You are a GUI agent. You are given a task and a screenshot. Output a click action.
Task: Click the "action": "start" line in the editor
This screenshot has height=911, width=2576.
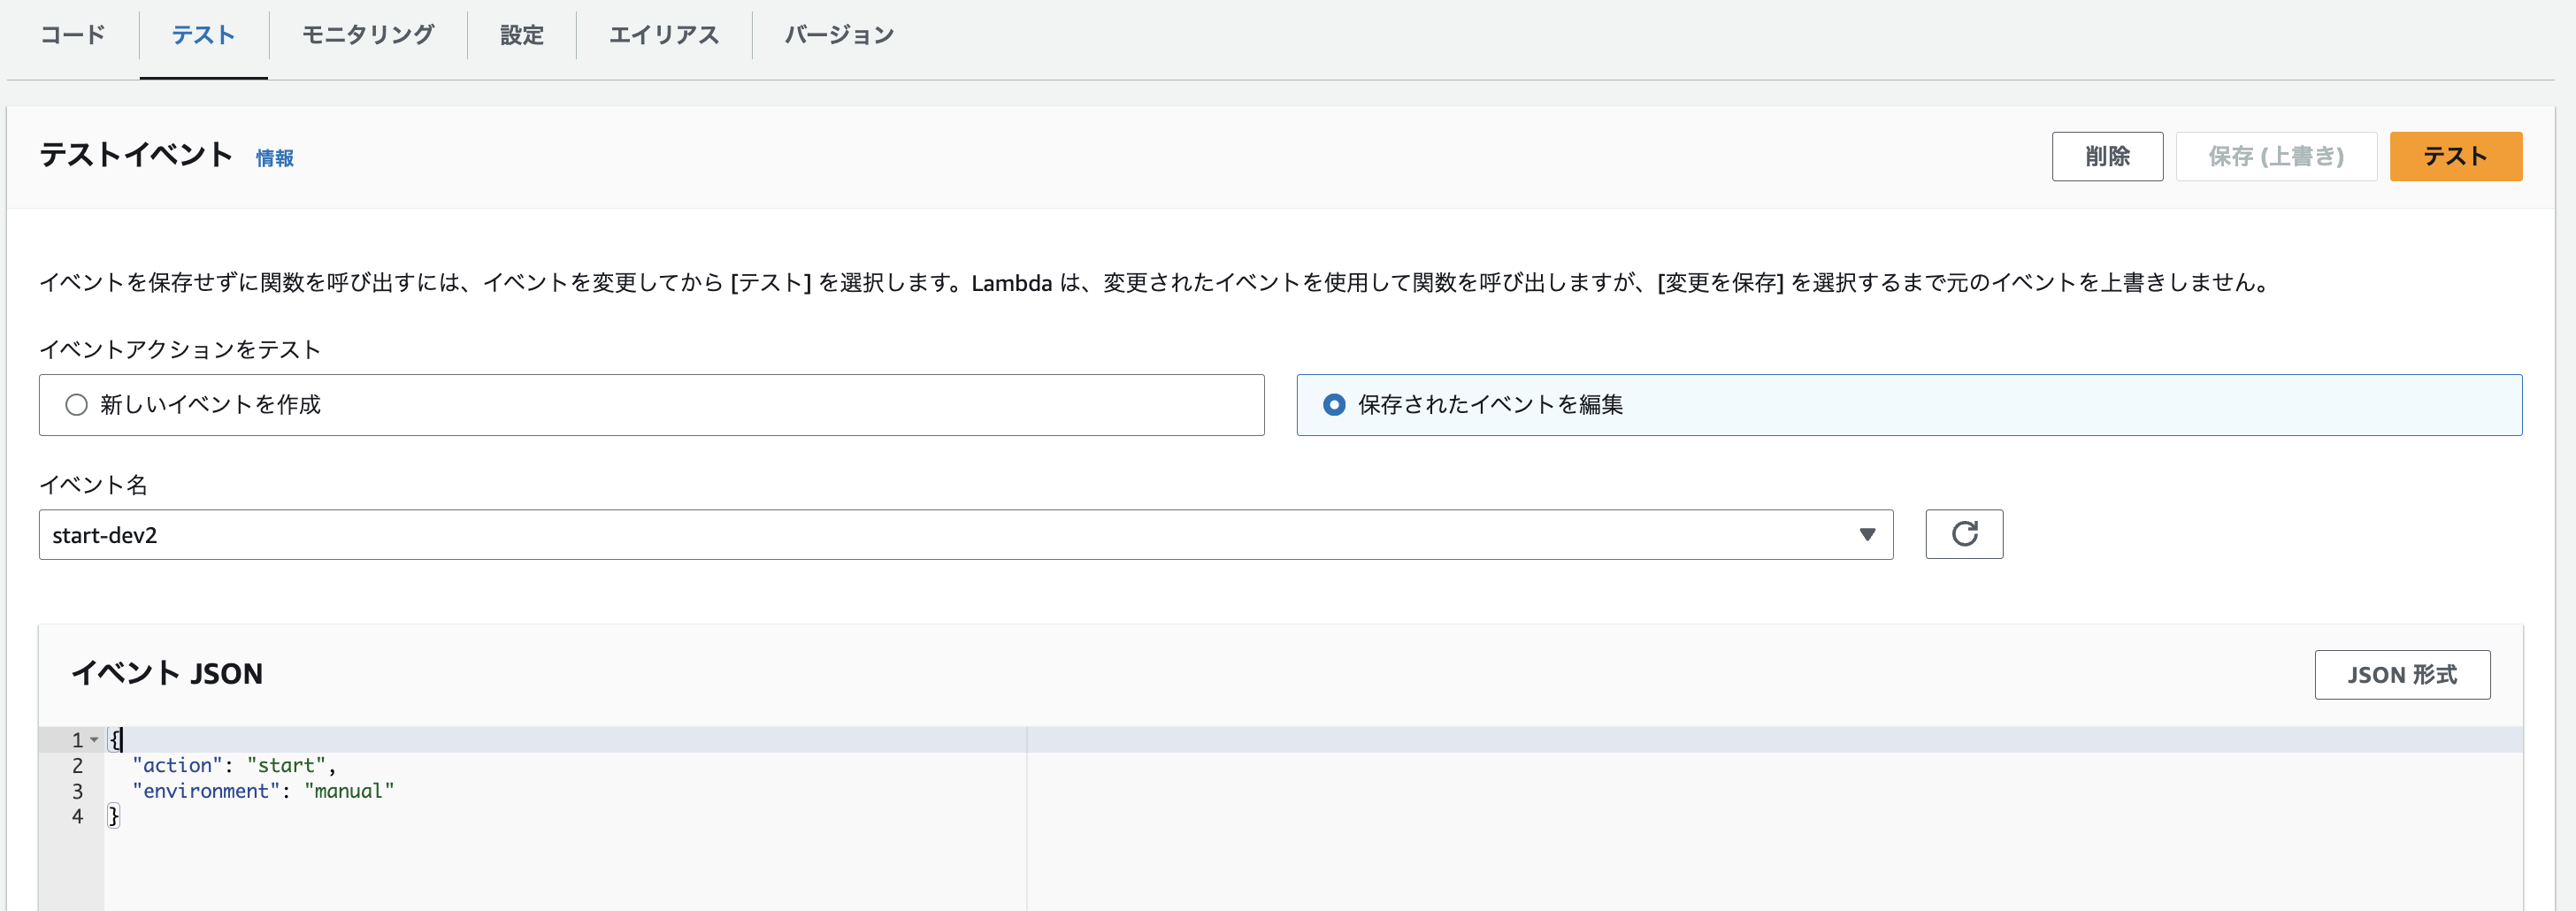coord(230,765)
